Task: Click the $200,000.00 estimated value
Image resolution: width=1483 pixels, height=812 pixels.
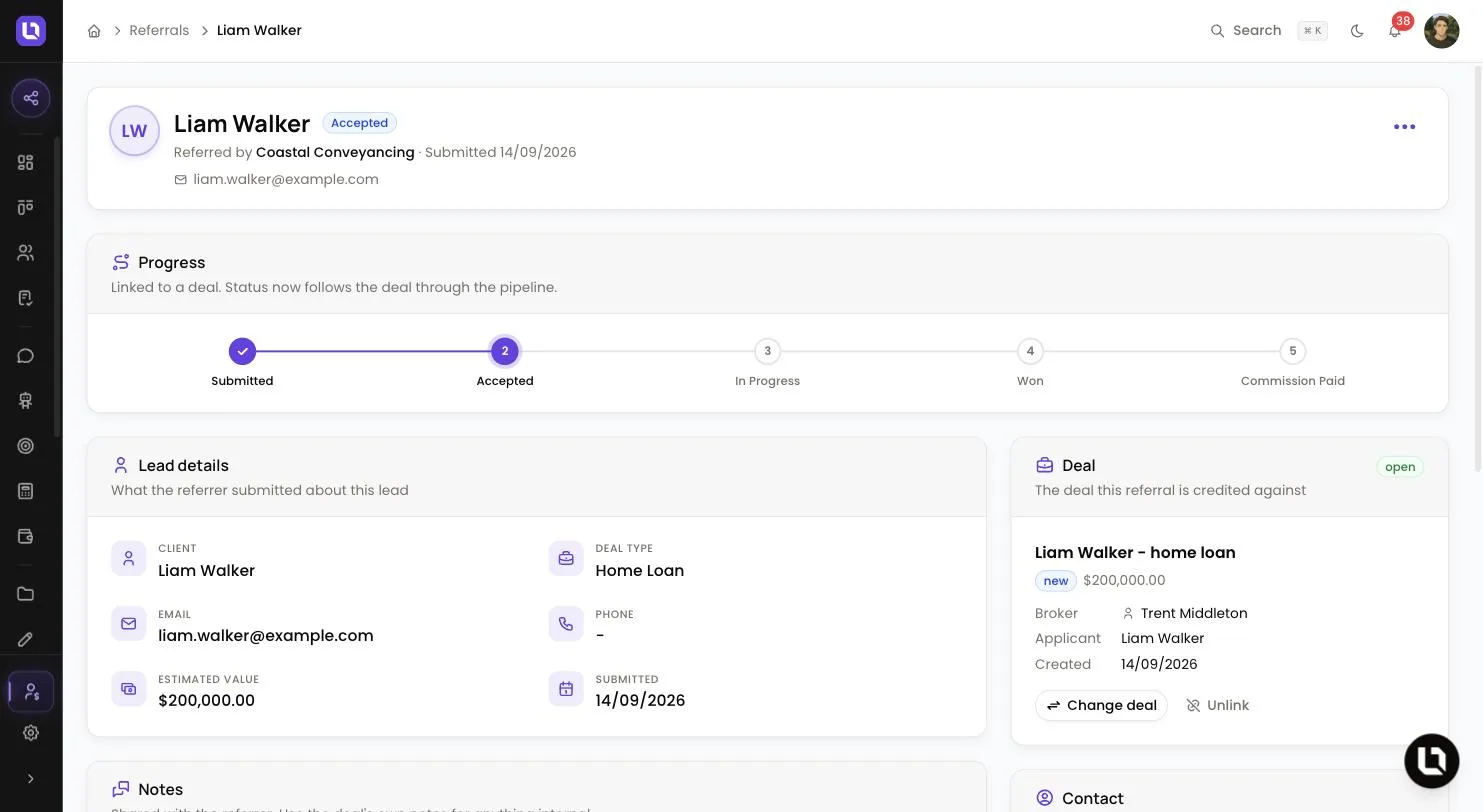Action: [x=206, y=701]
